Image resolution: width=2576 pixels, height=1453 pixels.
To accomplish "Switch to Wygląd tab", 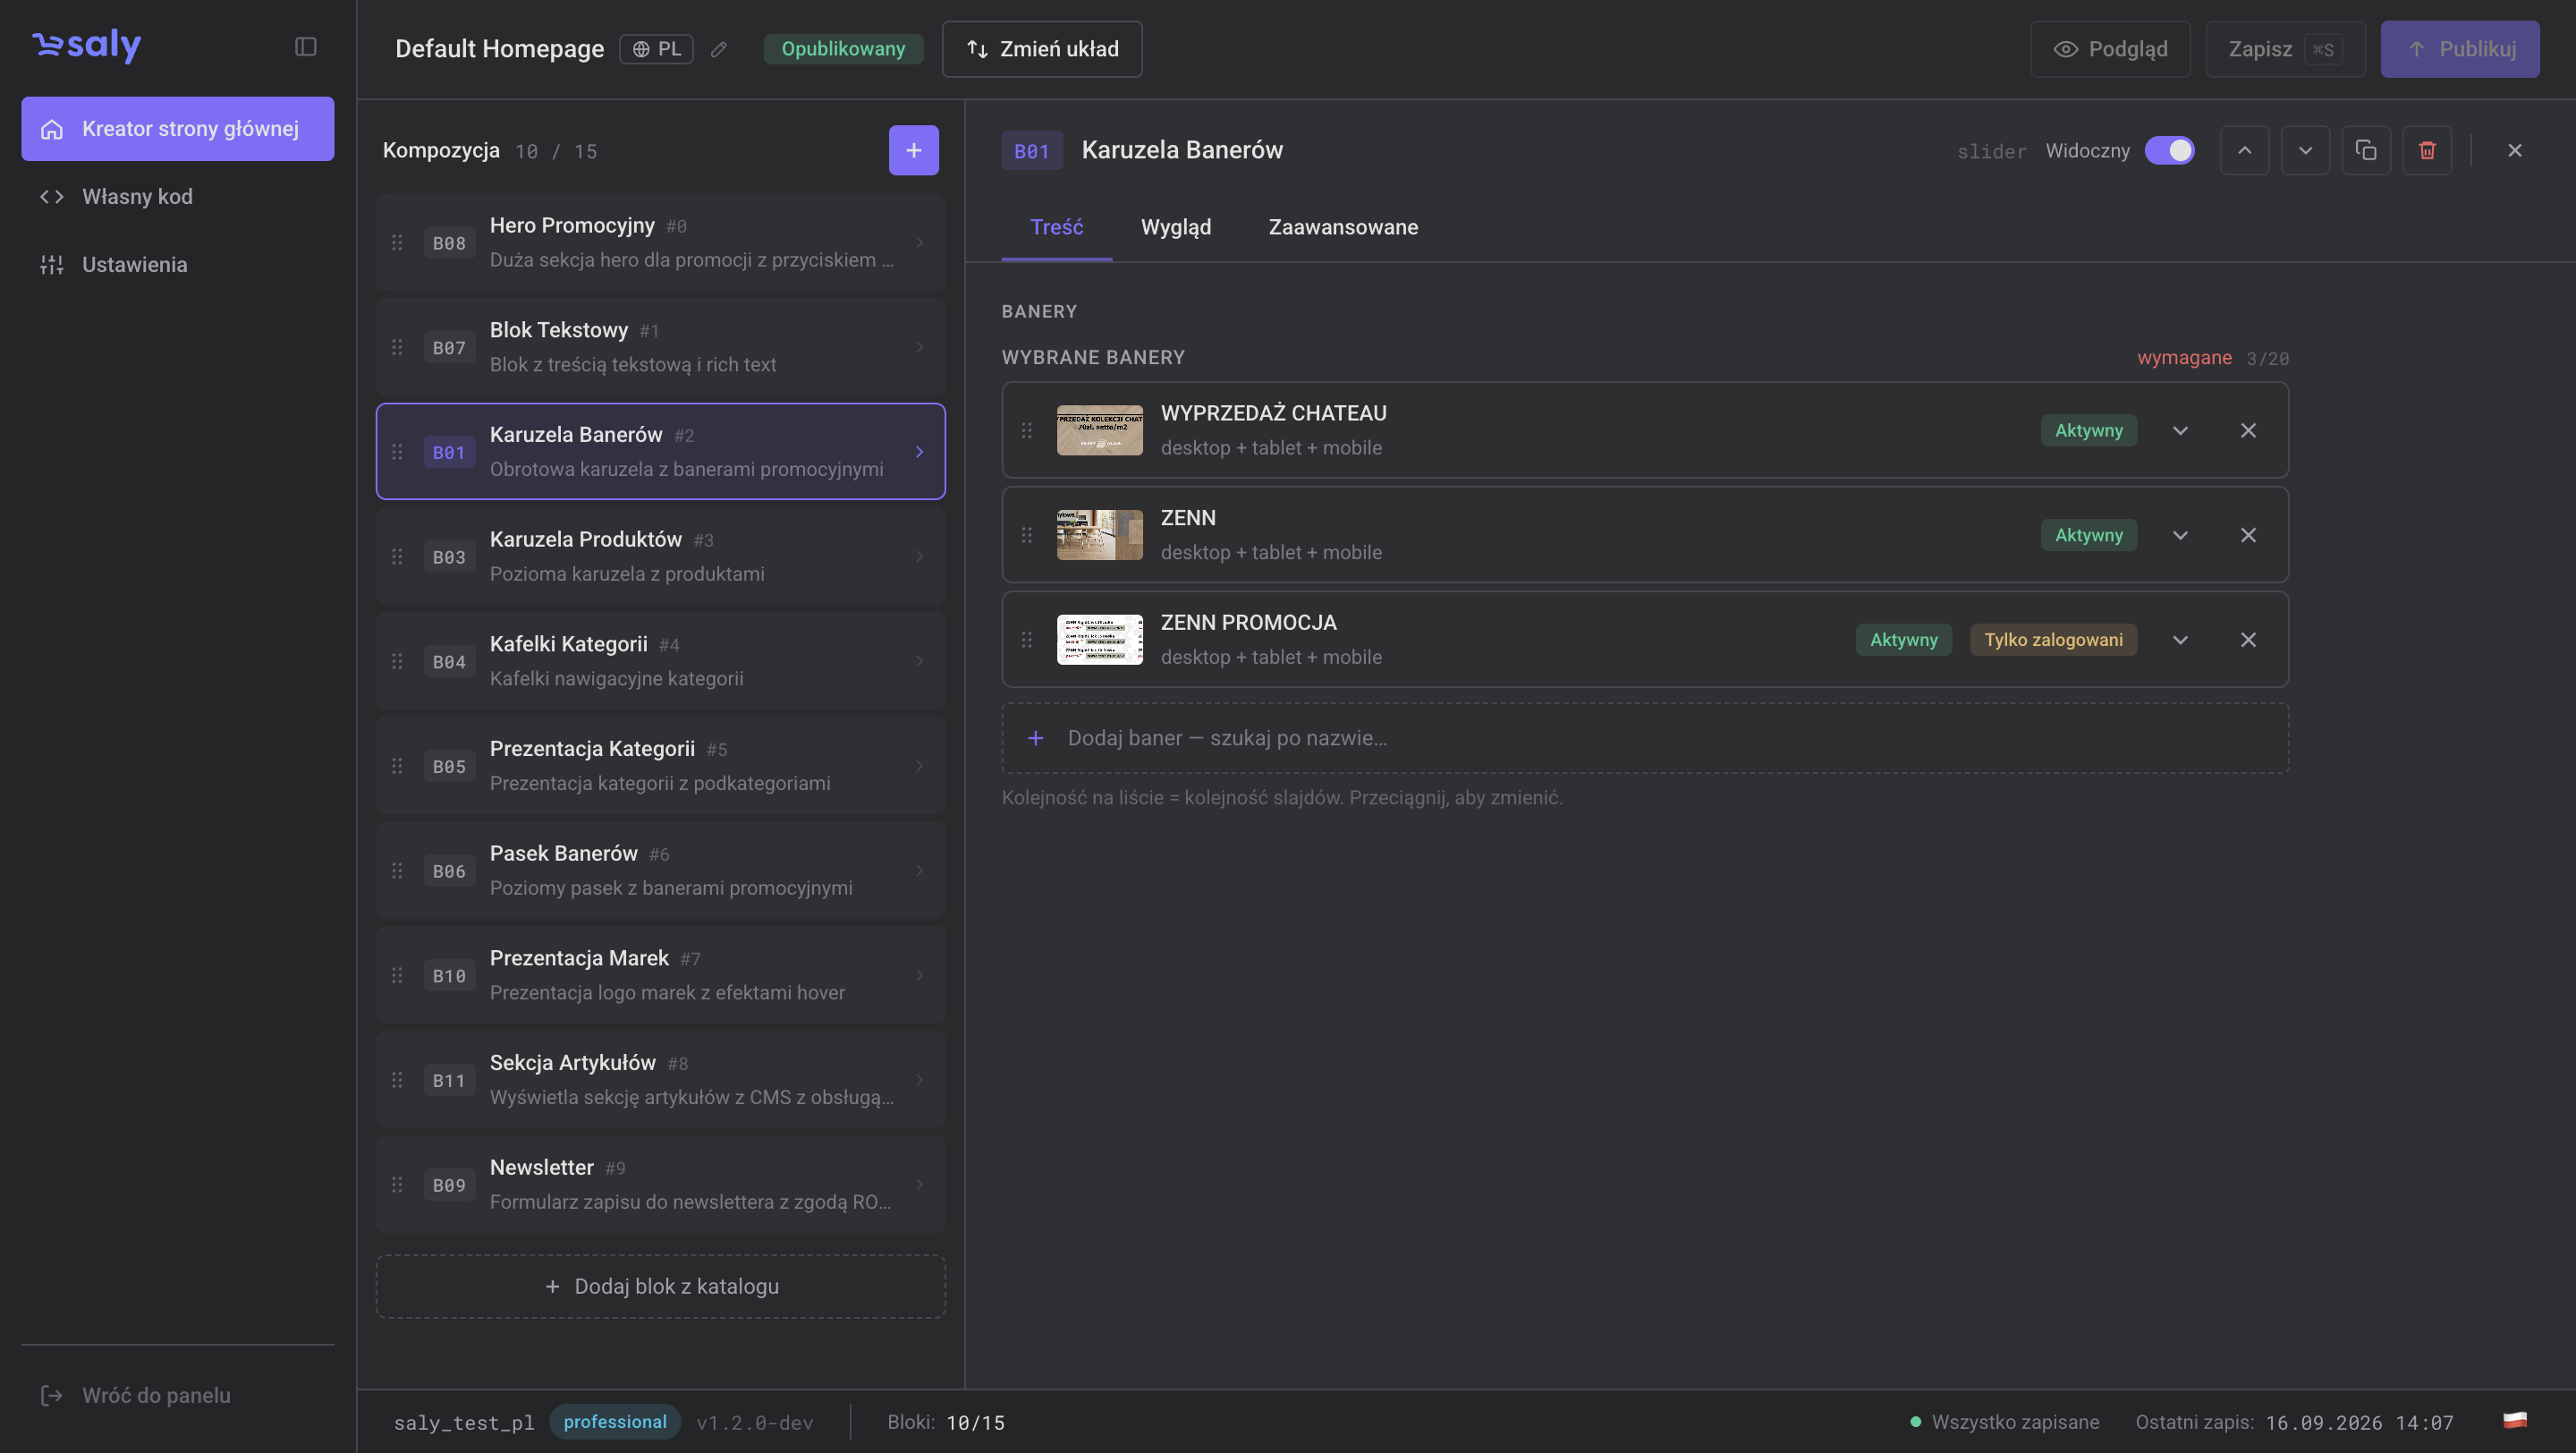I will coord(1175,227).
